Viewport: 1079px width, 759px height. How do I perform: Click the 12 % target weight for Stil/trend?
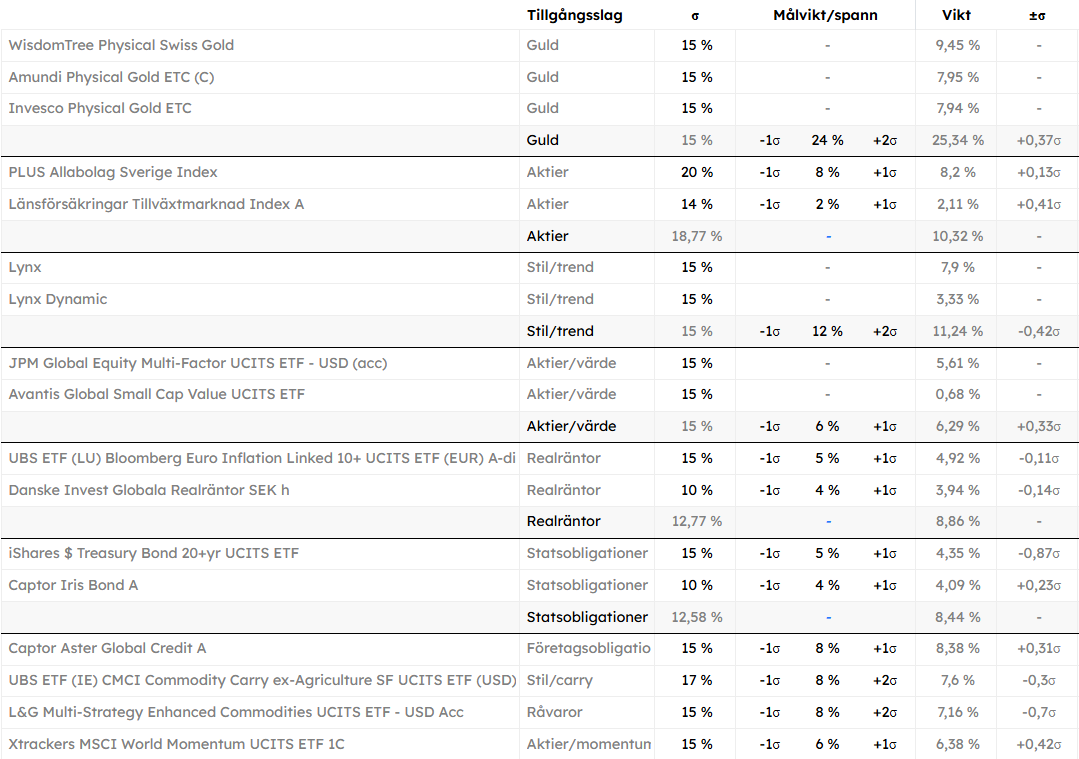[x=828, y=331]
